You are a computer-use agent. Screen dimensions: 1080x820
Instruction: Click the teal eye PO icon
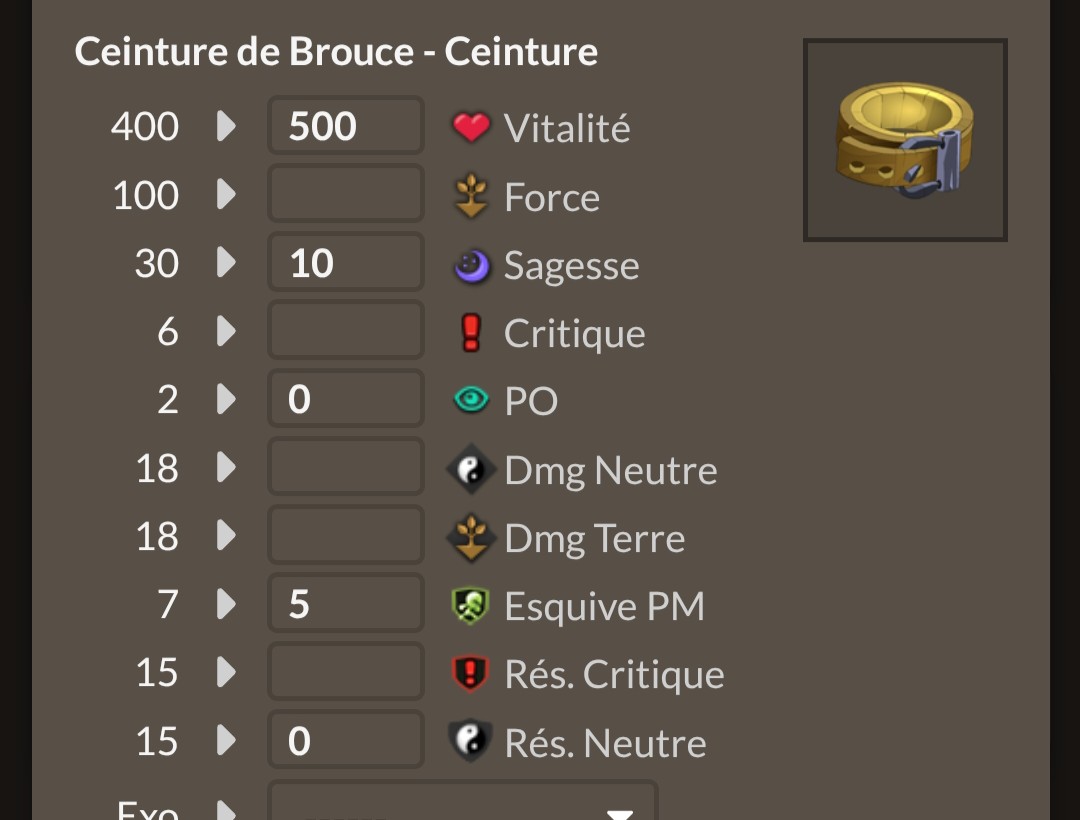471,399
